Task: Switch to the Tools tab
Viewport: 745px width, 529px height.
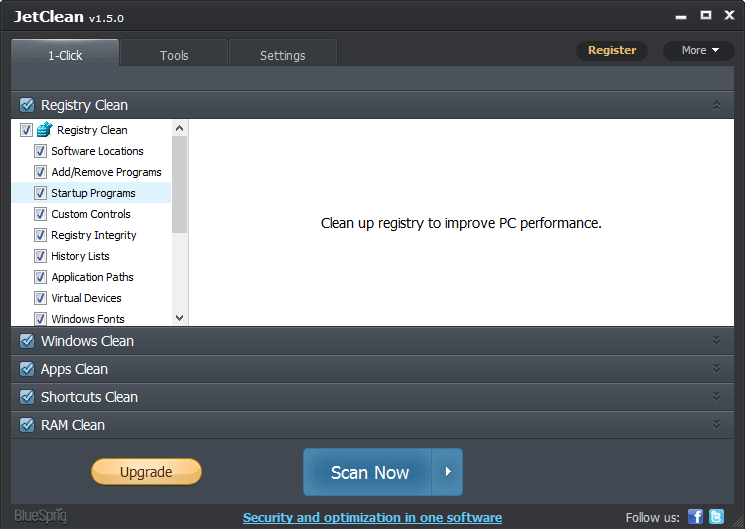Action: 174,55
